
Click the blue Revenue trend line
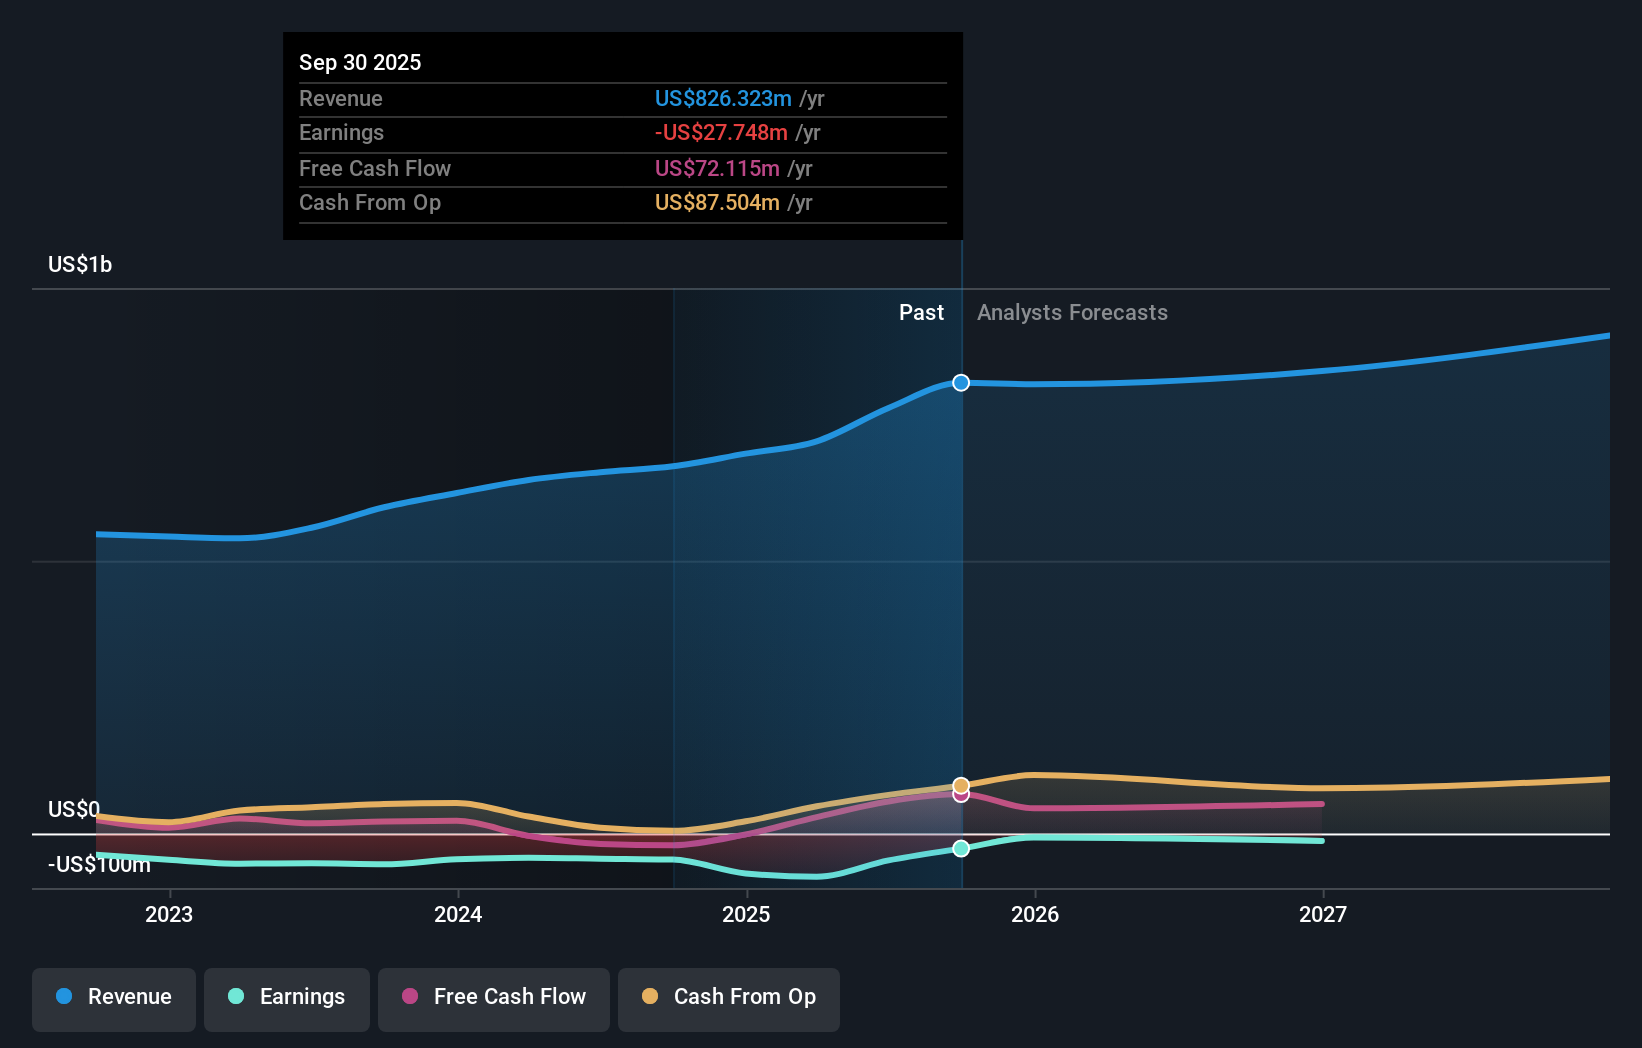(x=600, y=475)
